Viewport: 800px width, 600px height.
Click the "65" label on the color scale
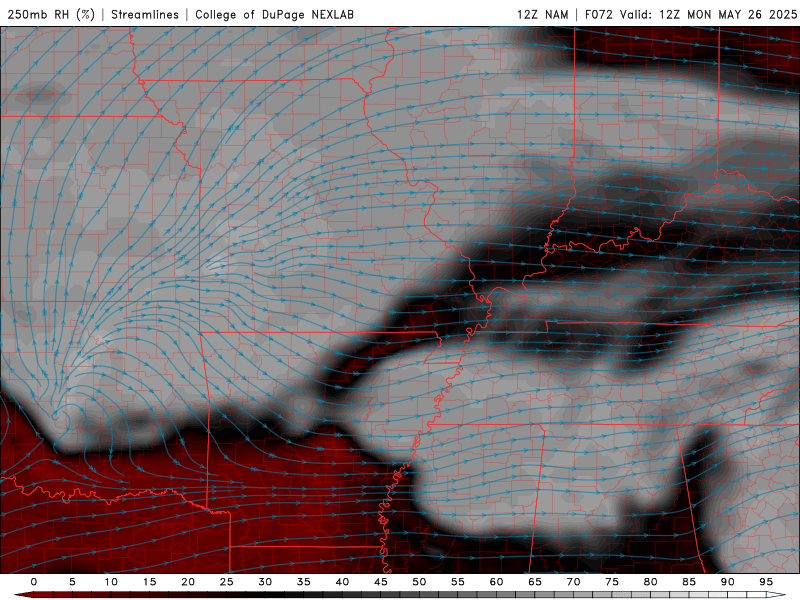535,582
